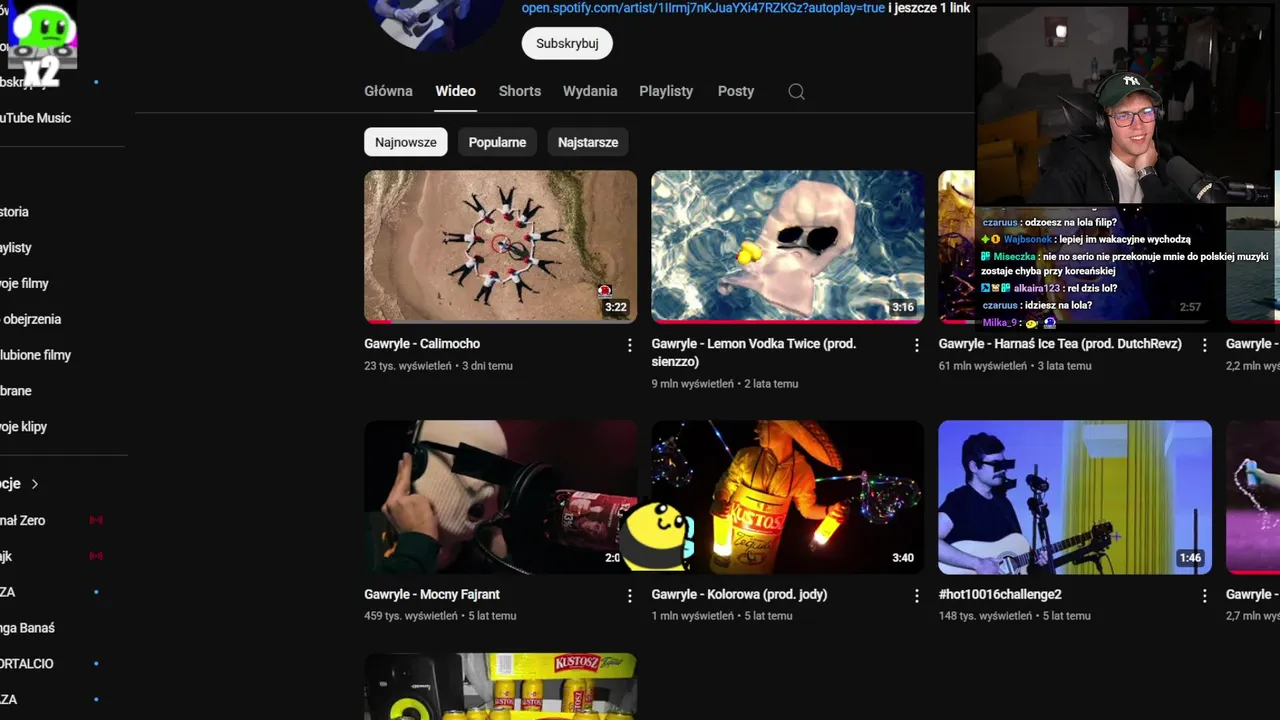
Task: Switch to the Playlisty tab
Action: 666,91
